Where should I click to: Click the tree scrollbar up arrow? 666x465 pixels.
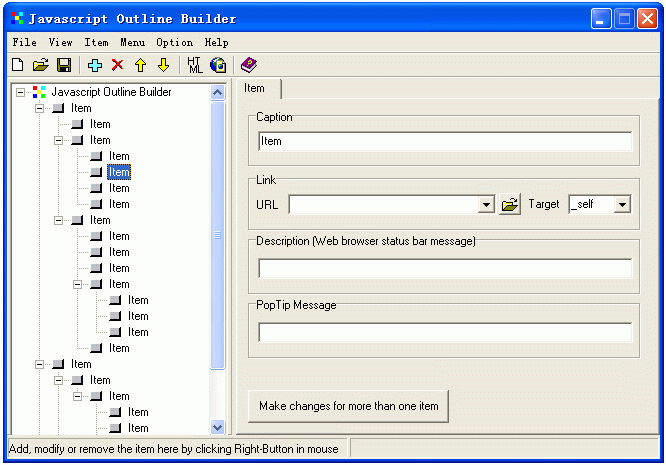coord(217,93)
